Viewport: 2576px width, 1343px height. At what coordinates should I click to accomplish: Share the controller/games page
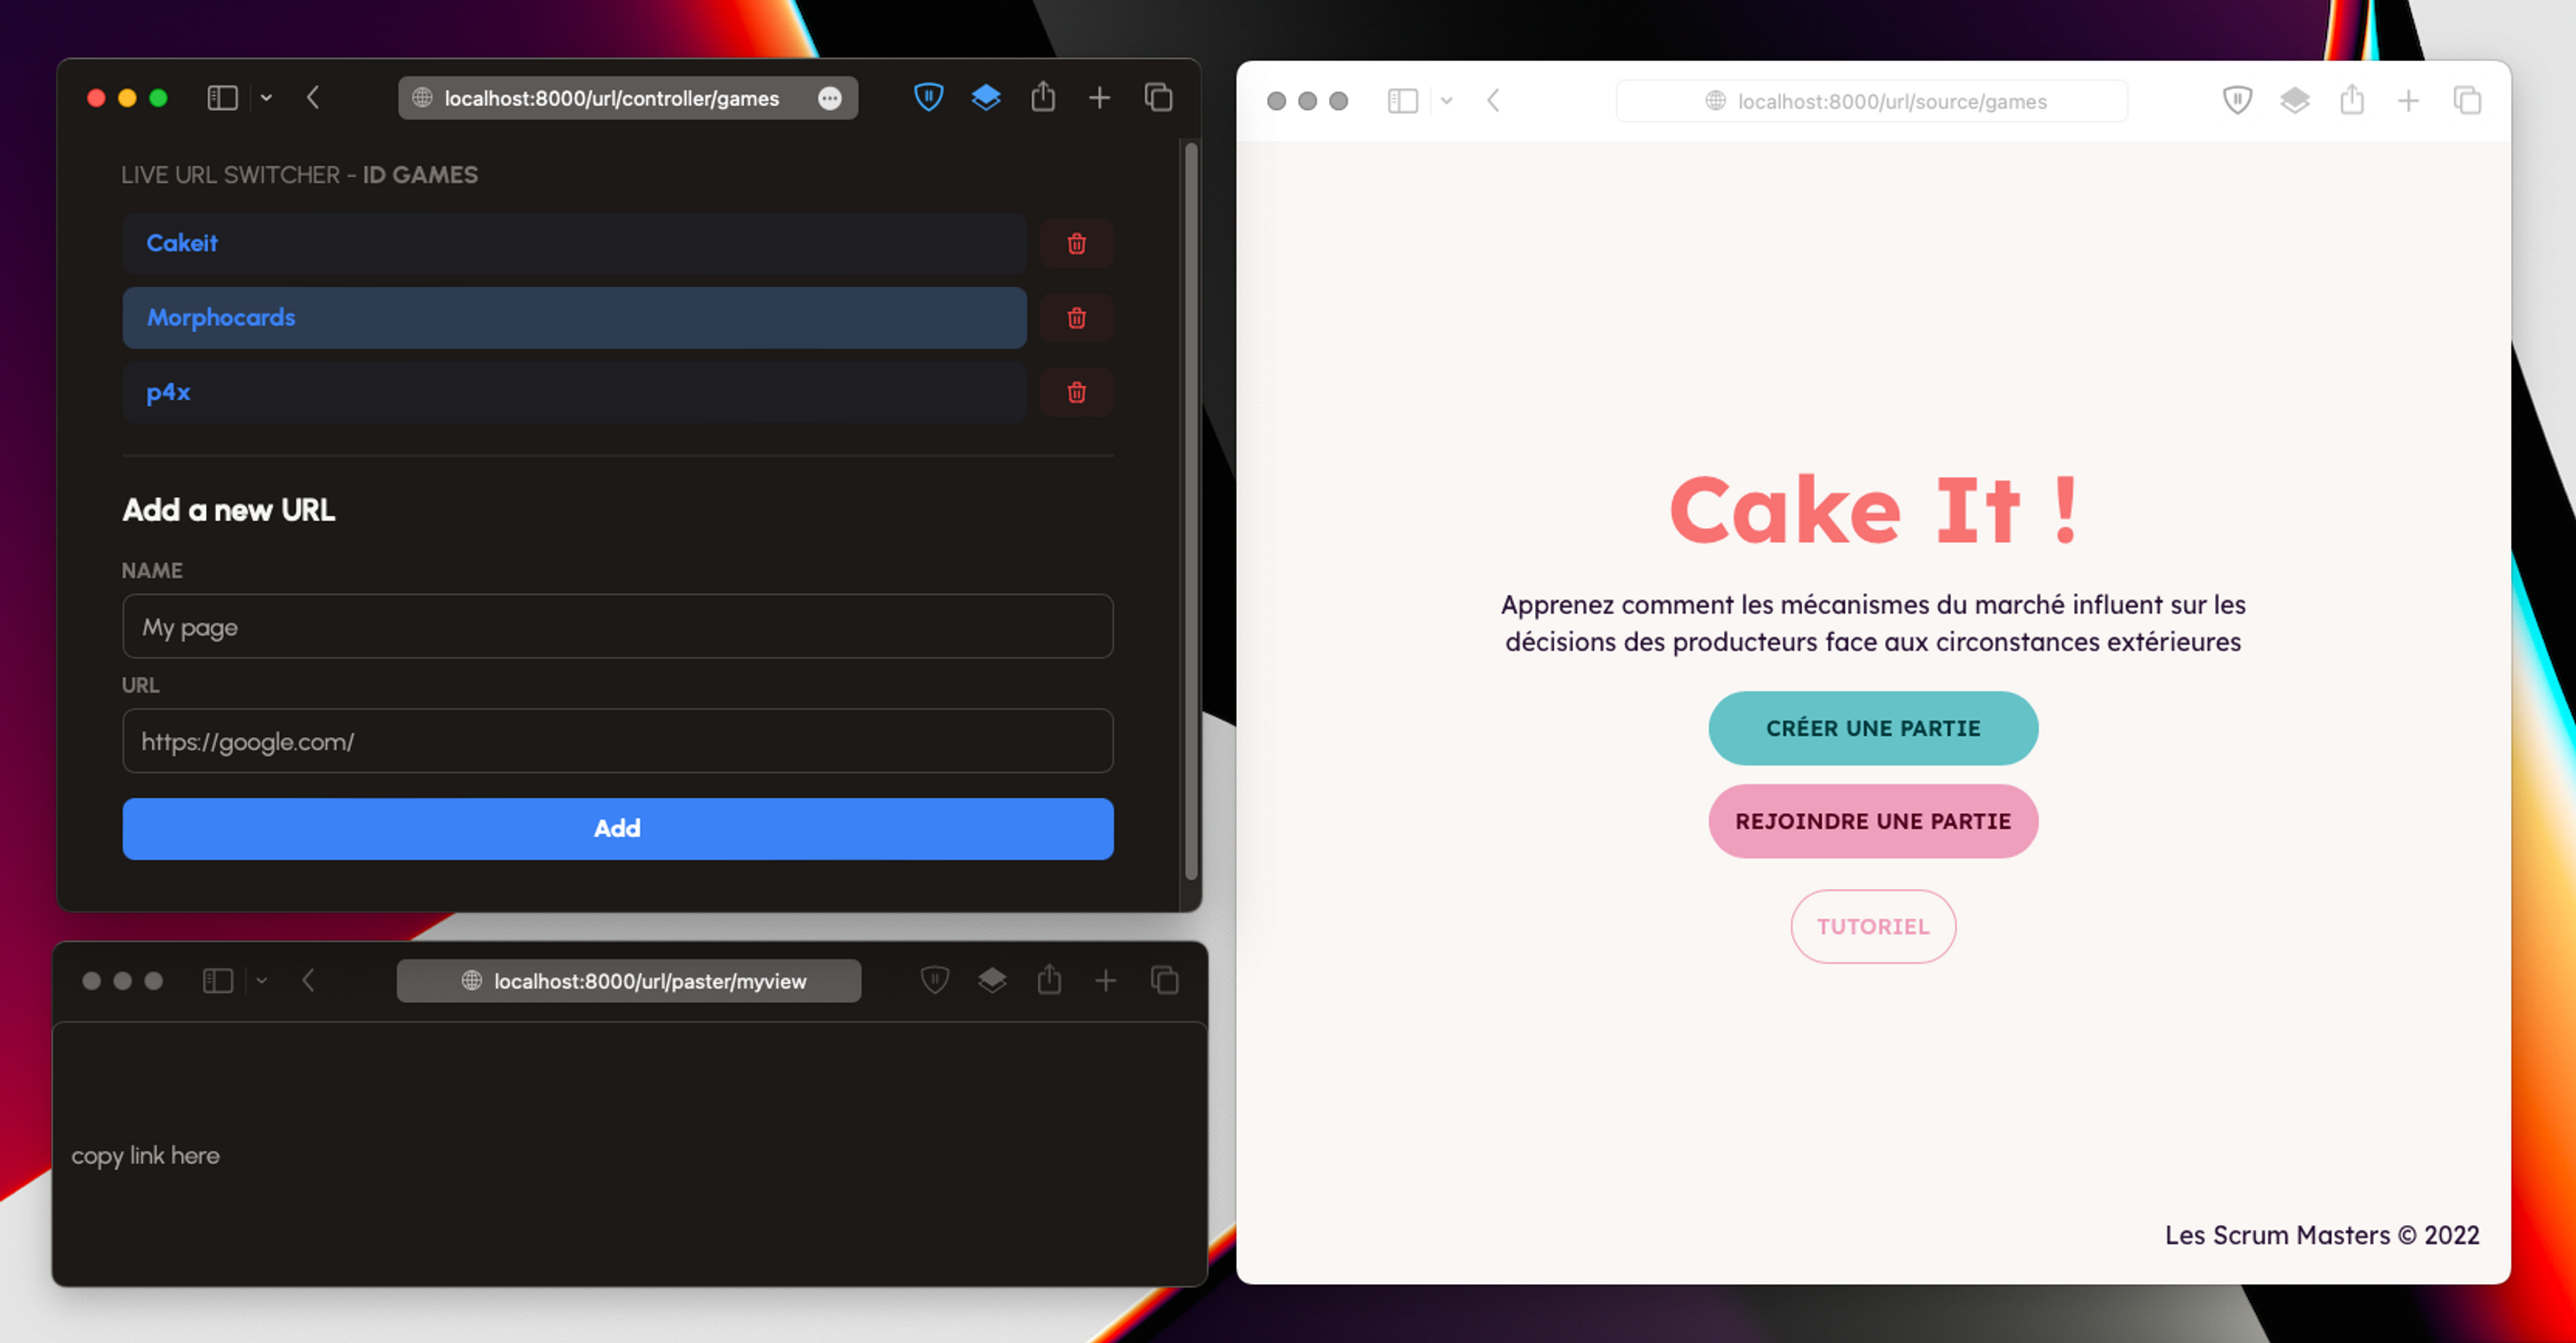tap(1043, 97)
